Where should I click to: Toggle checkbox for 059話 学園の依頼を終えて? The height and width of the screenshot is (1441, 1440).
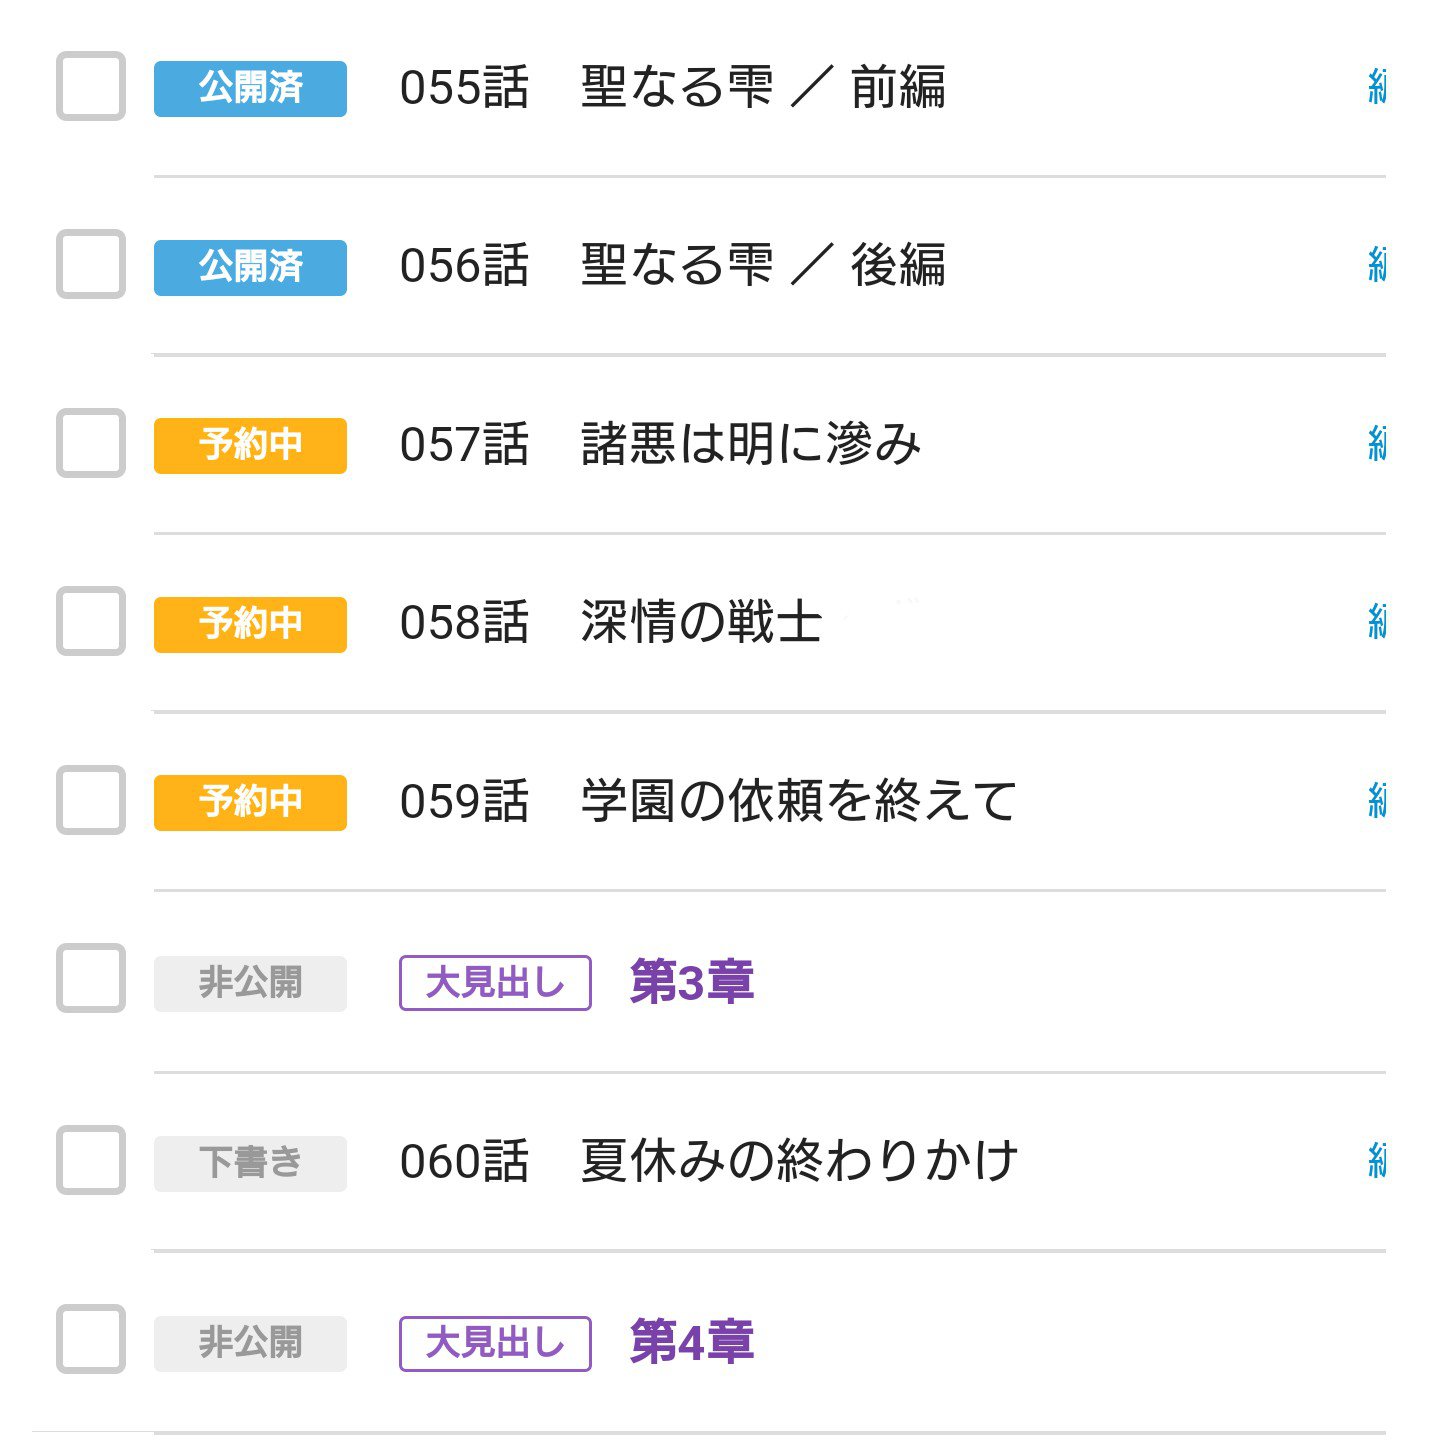91,800
